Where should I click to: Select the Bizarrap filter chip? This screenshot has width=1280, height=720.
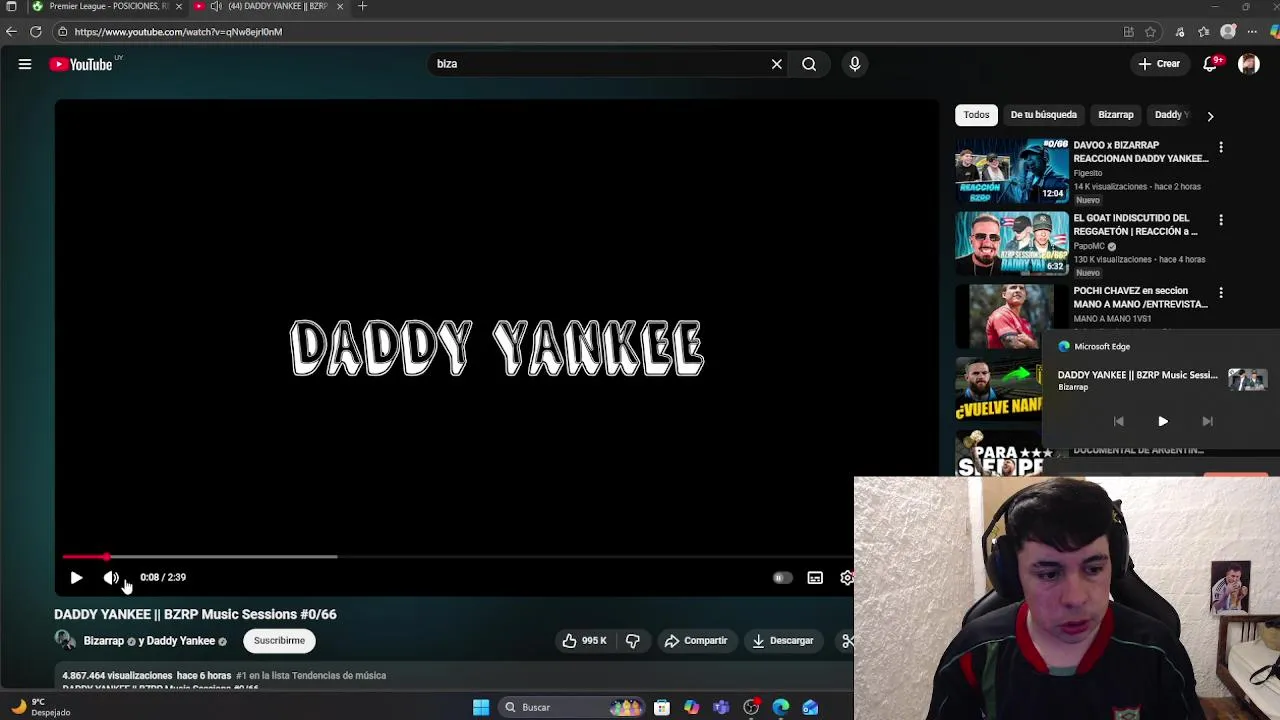[1115, 115]
